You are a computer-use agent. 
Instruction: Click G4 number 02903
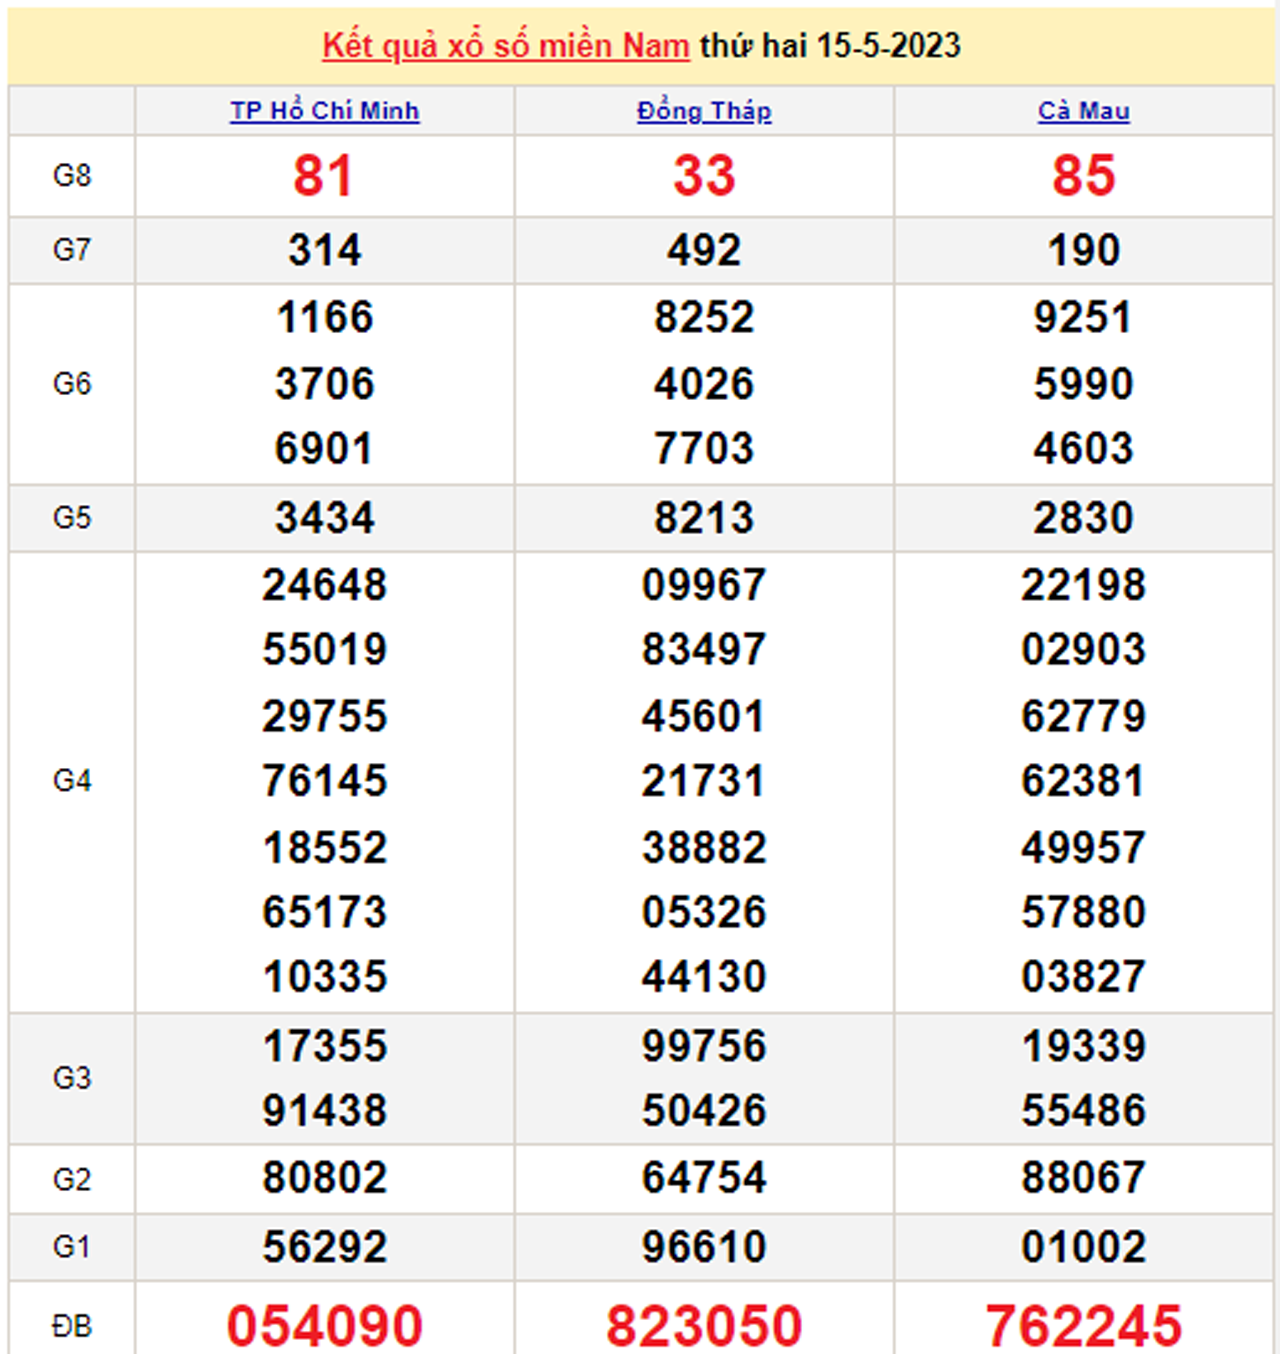point(1083,650)
